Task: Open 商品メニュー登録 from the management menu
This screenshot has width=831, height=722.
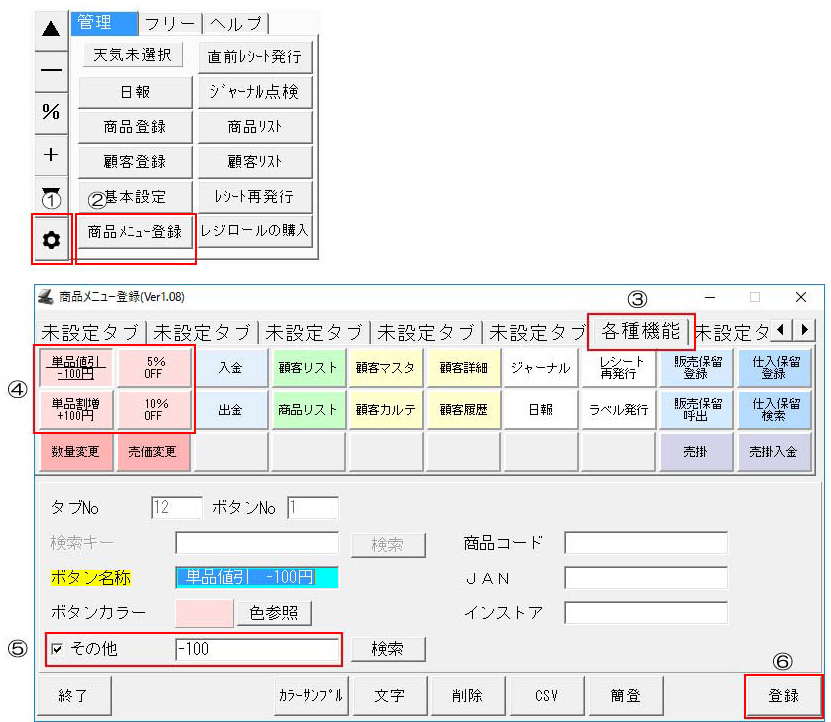Action: pyautogui.click(x=135, y=232)
